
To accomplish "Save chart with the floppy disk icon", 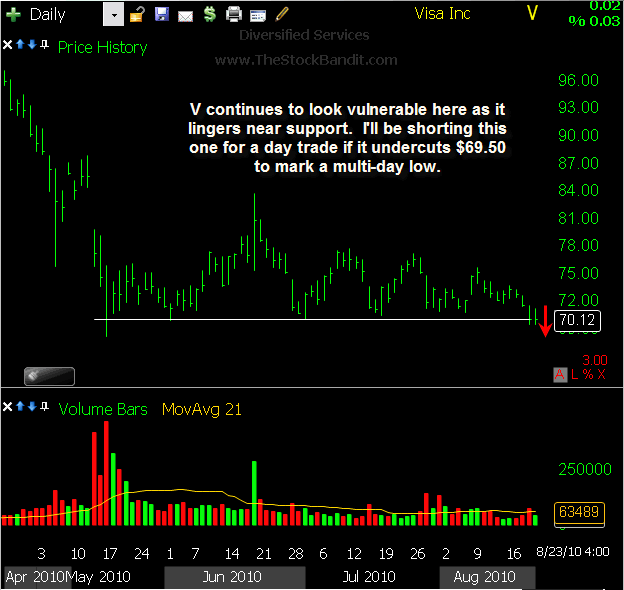I will click(162, 15).
